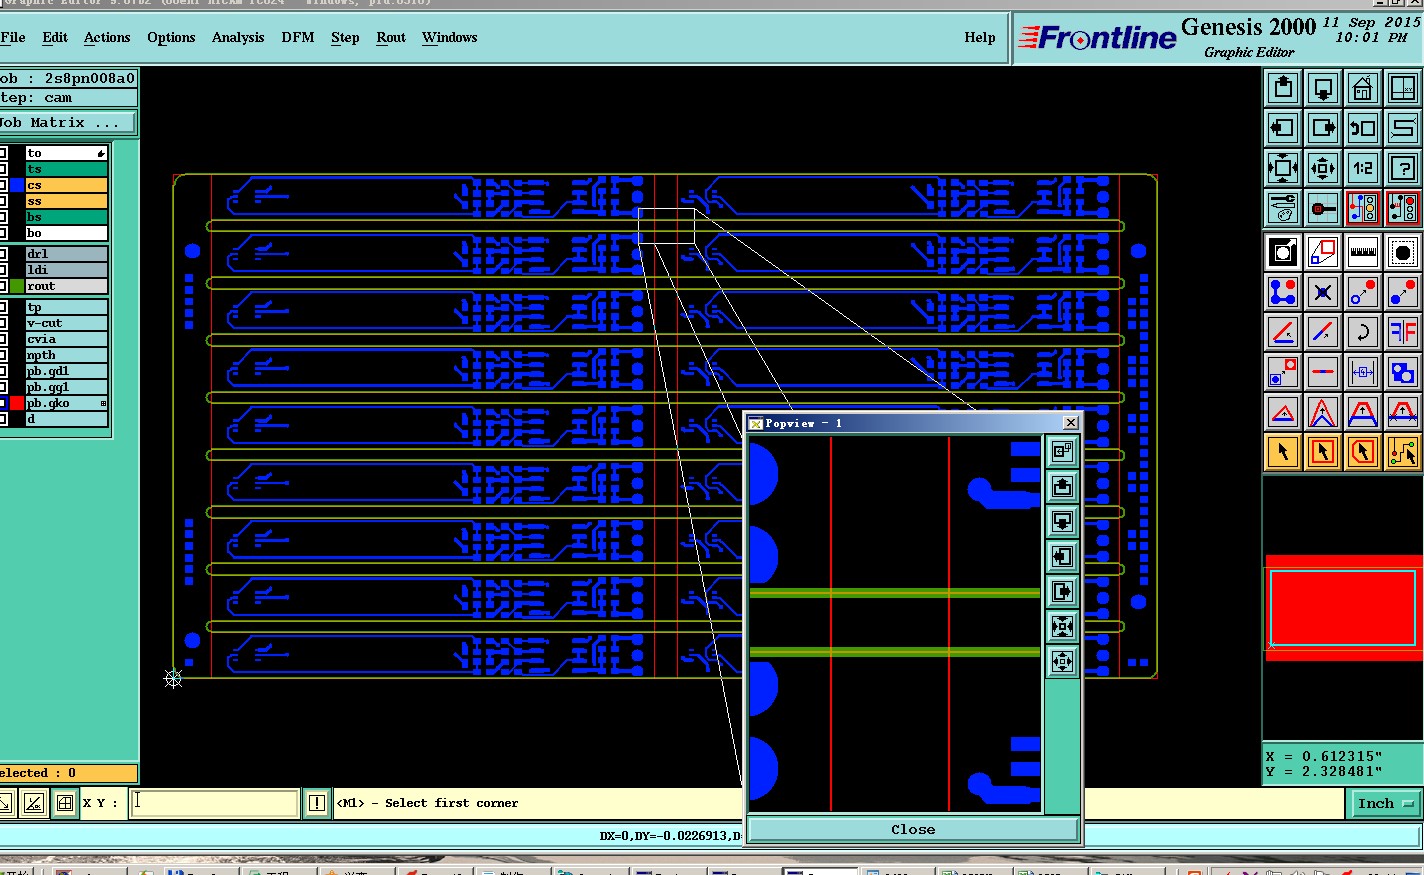Screen dimensions: 1424x875
Task: Toggle the checkbox for layer 'rout'
Action: [x=3, y=286]
